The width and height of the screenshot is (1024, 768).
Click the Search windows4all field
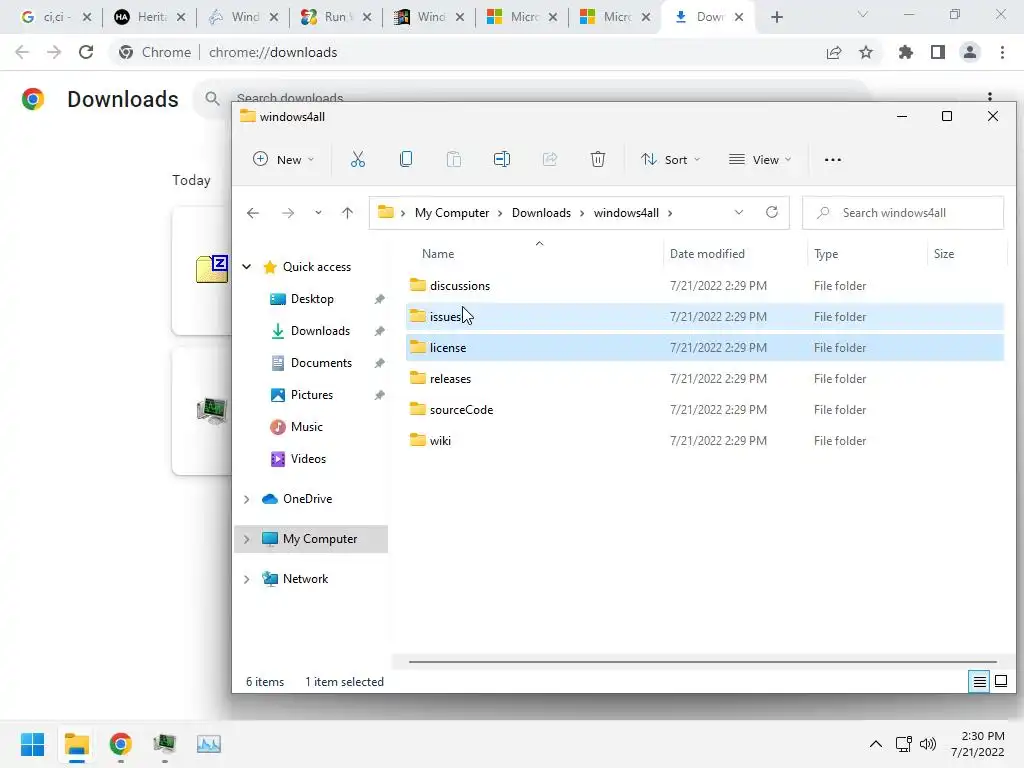tap(903, 213)
